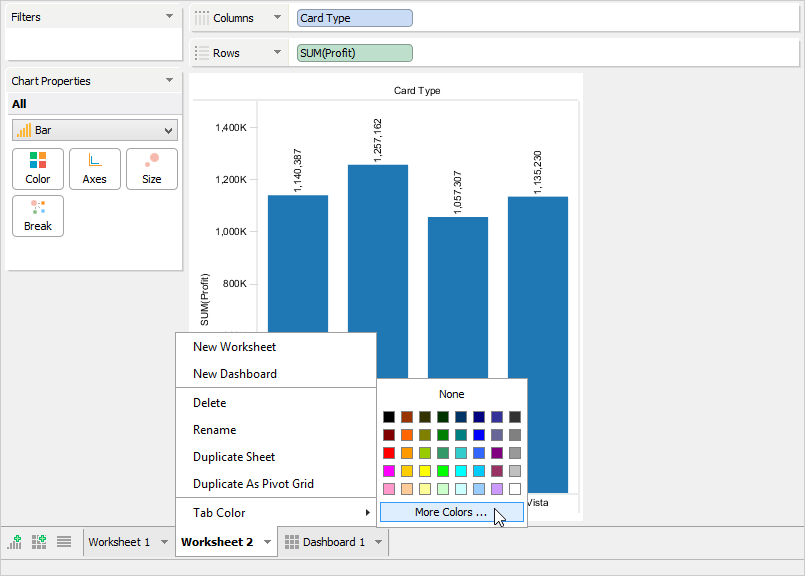Pick the pure blue color swatch
This screenshot has height=576, width=805.
pos(479,435)
